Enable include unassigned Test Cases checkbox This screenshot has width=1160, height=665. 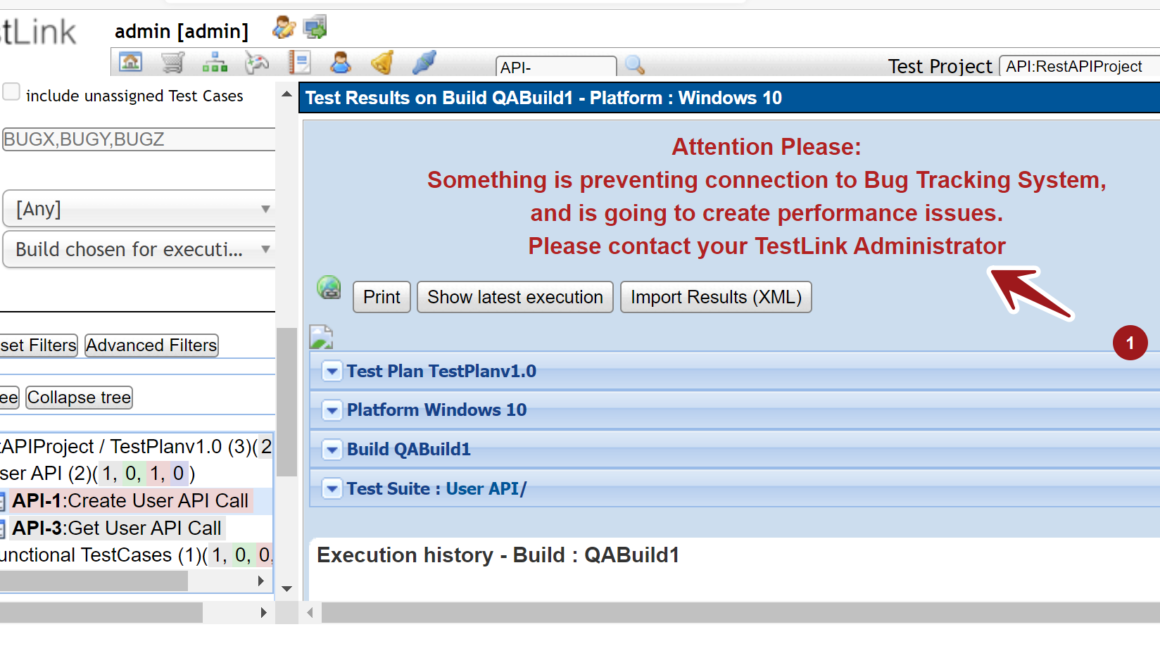coord(11,93)
